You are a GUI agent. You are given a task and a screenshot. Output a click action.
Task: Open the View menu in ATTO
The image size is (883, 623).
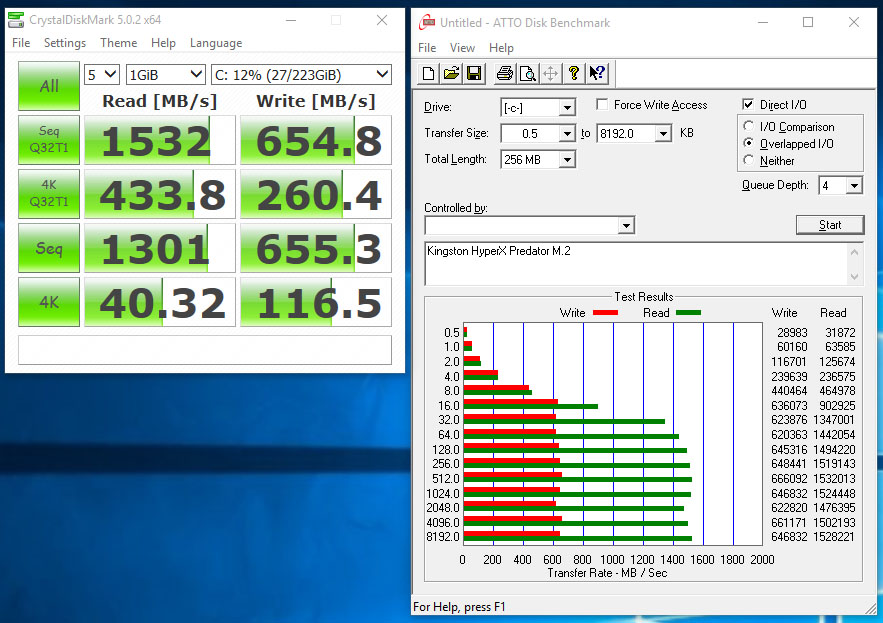pyautogui.click(x=462, y=48)
